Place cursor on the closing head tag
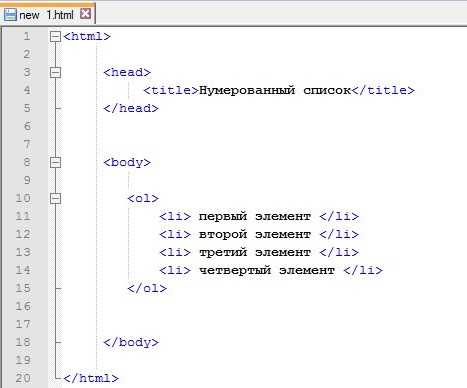This screenshot has width=467, height=388. tap(131, 108)
